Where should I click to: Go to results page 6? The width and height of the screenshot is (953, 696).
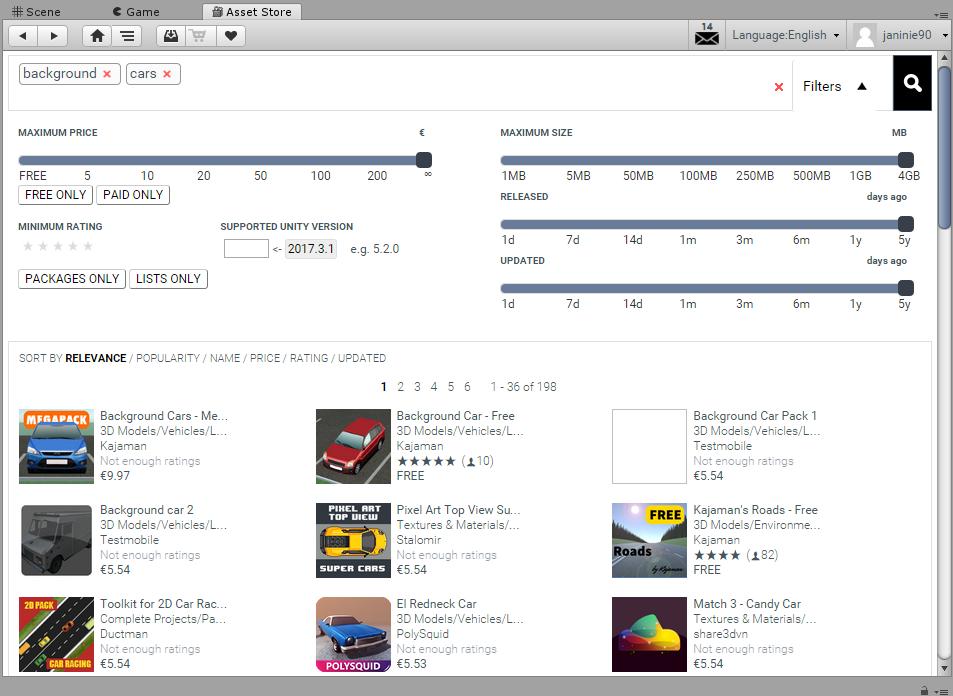coord(467,387)
